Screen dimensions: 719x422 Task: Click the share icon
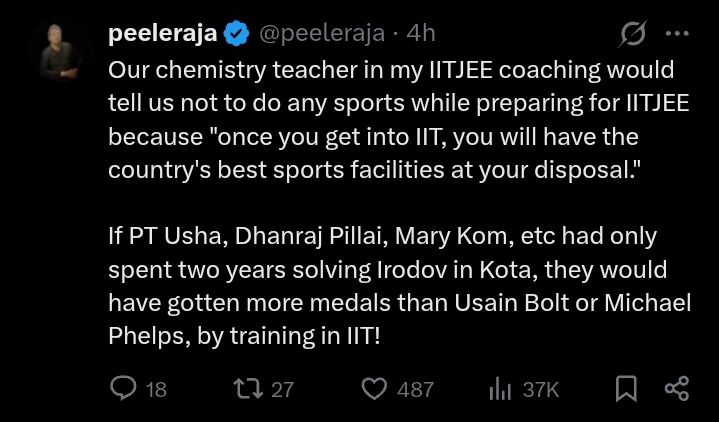tap(677, 388)
